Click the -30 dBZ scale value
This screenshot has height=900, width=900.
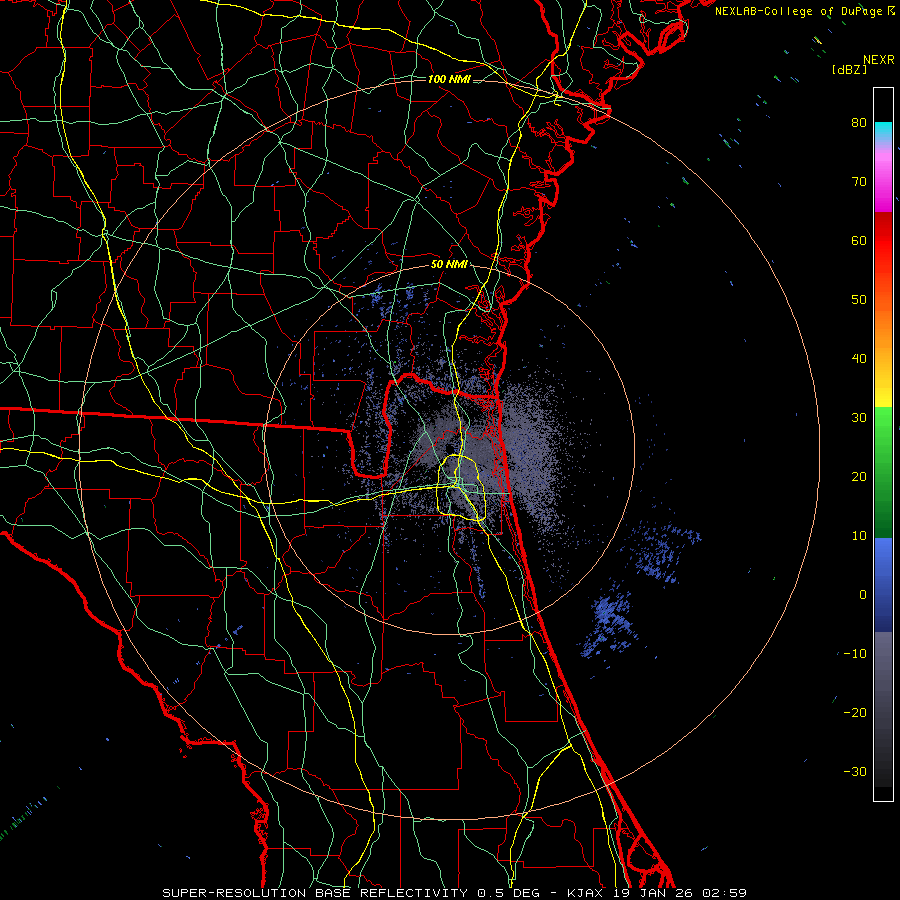[x=855, y=771]
